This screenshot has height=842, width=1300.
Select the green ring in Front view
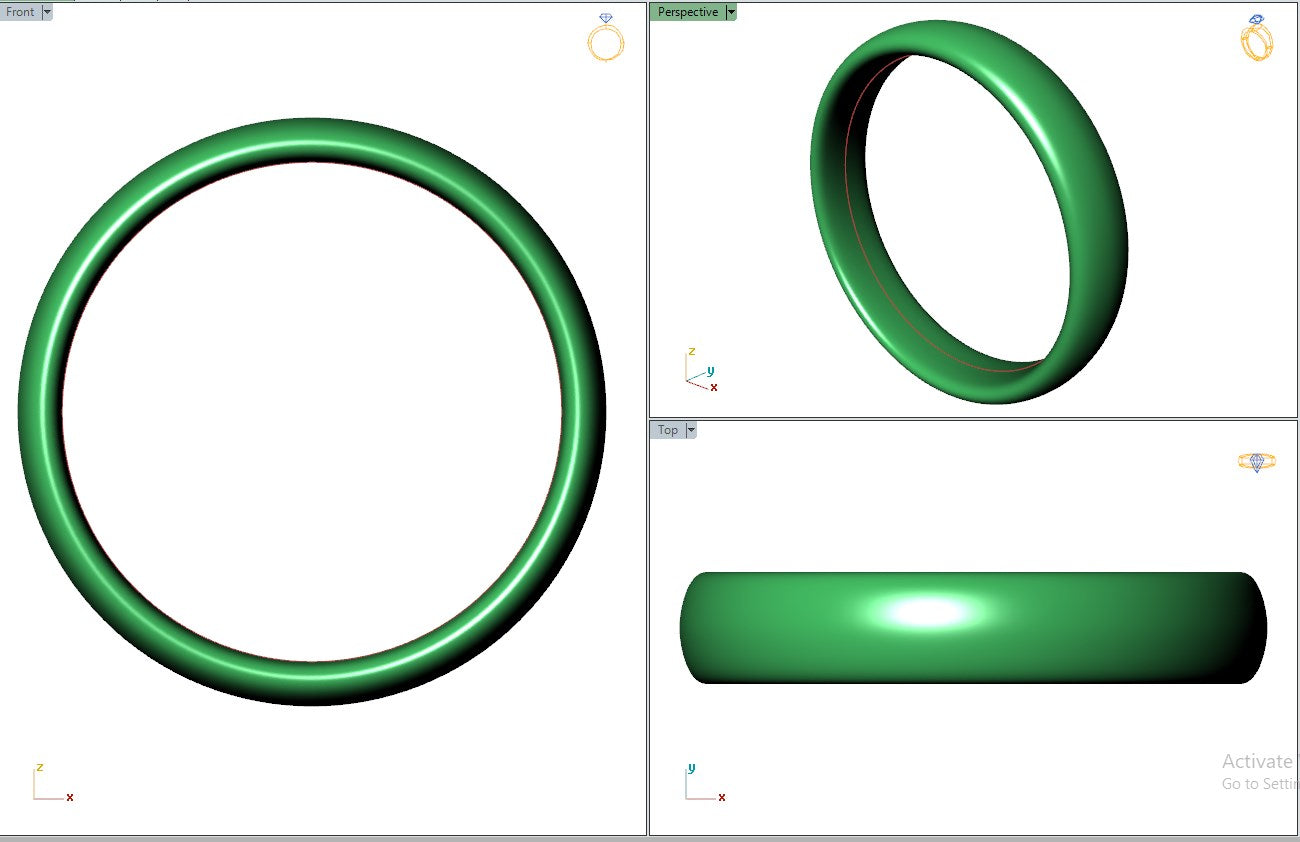click(x=40, y=412)
